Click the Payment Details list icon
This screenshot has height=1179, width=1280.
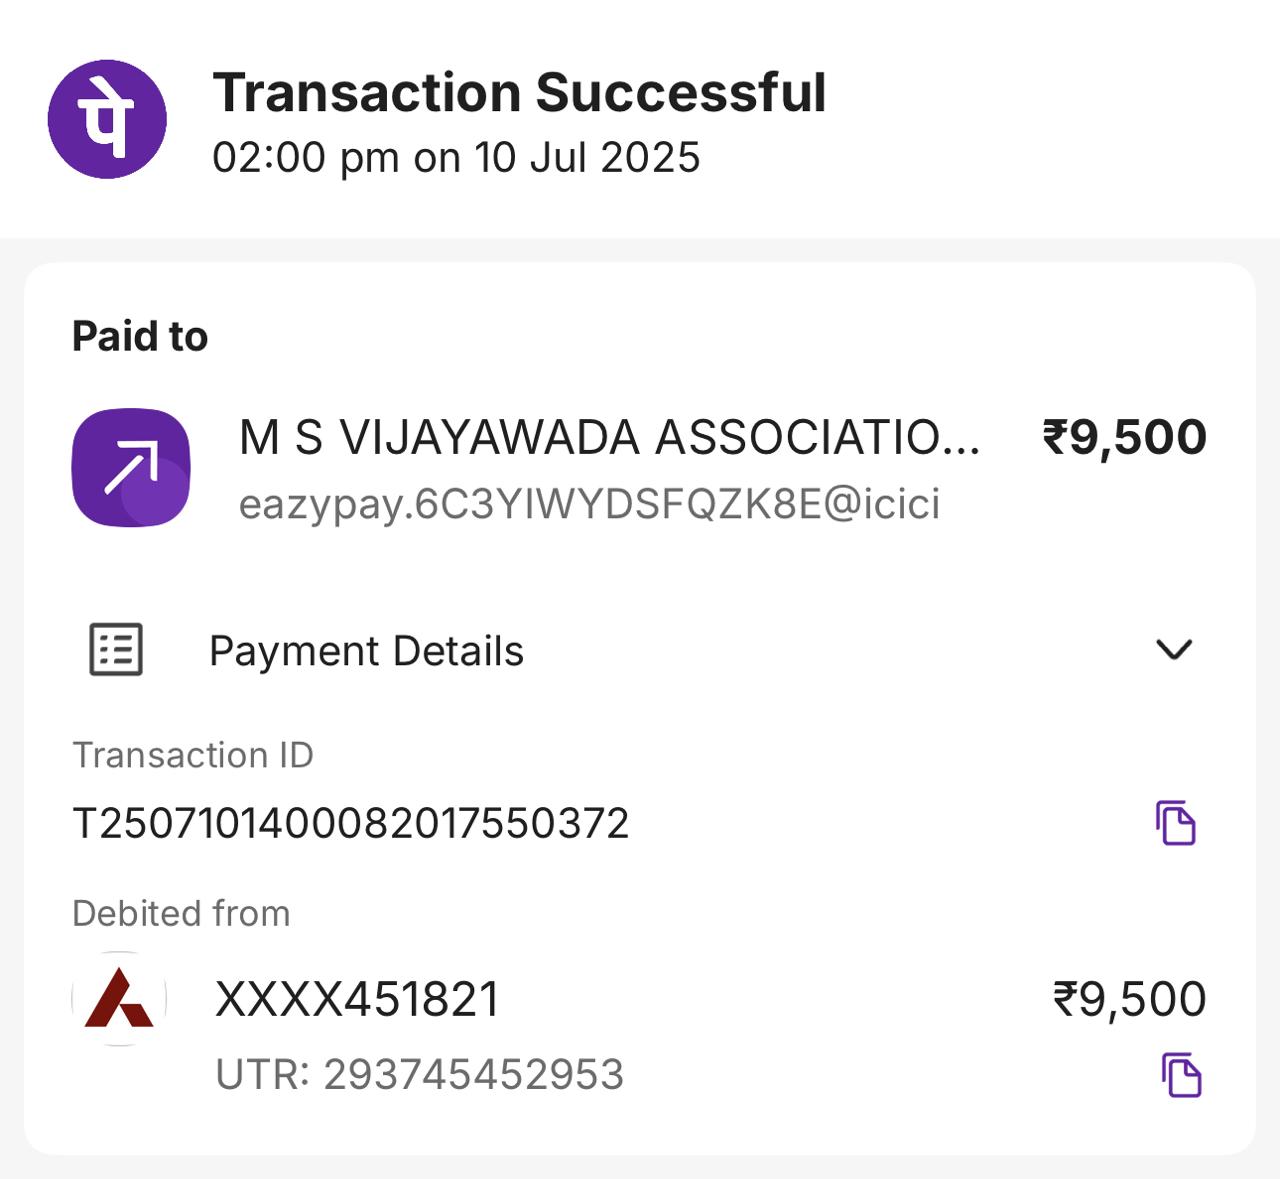pos(116,650)
